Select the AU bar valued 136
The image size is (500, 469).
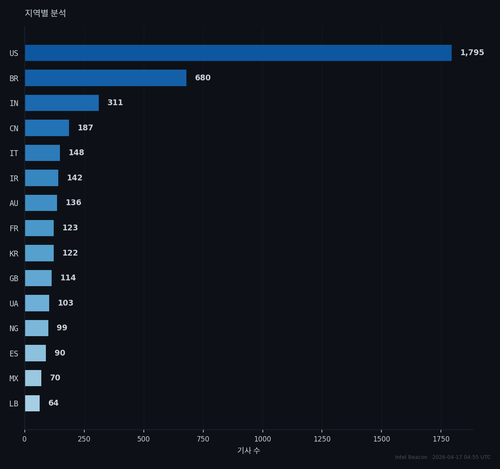pos(41,203)
